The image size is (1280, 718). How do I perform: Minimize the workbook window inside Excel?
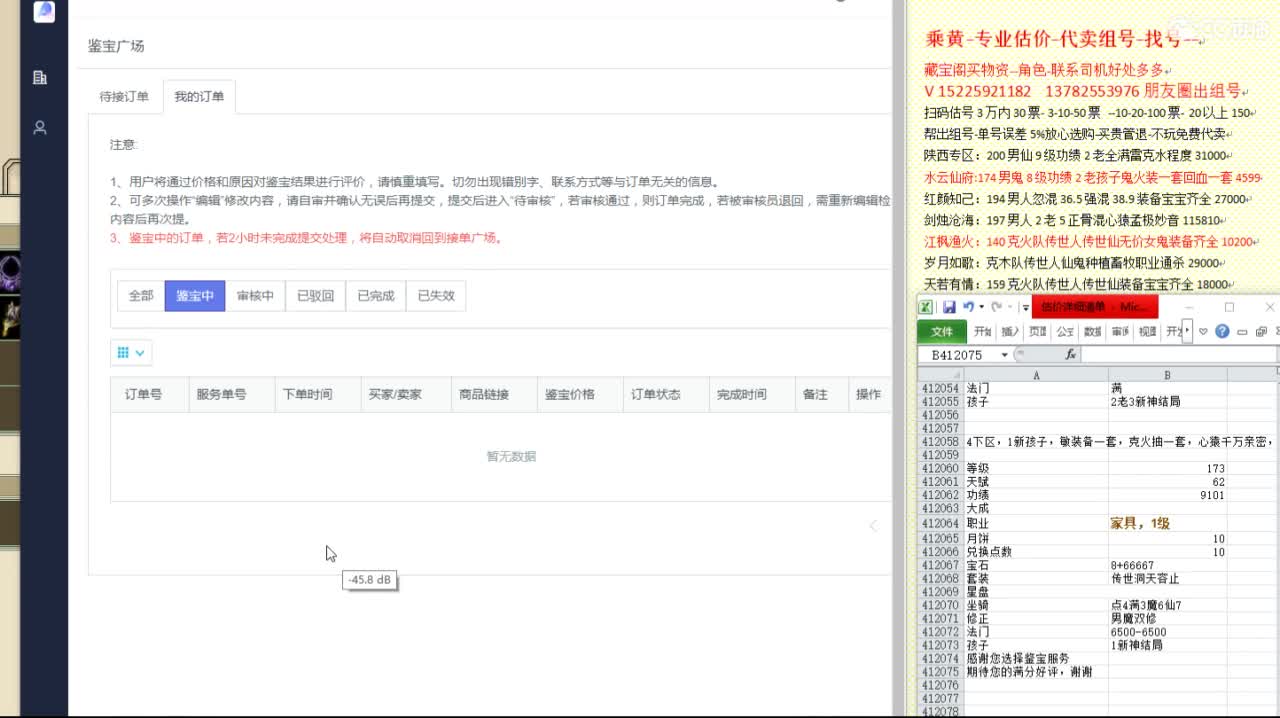(1242, 332)
